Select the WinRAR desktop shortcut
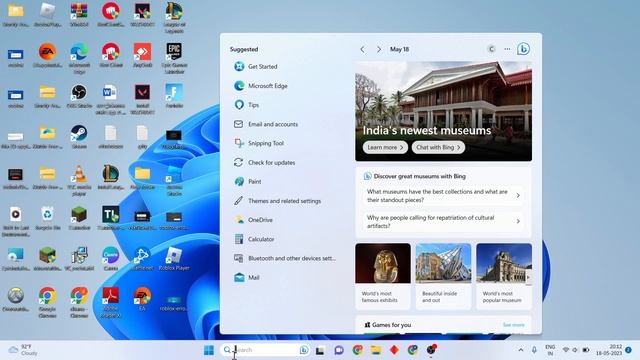Screen dimensions: 640x360 (79, 15)
